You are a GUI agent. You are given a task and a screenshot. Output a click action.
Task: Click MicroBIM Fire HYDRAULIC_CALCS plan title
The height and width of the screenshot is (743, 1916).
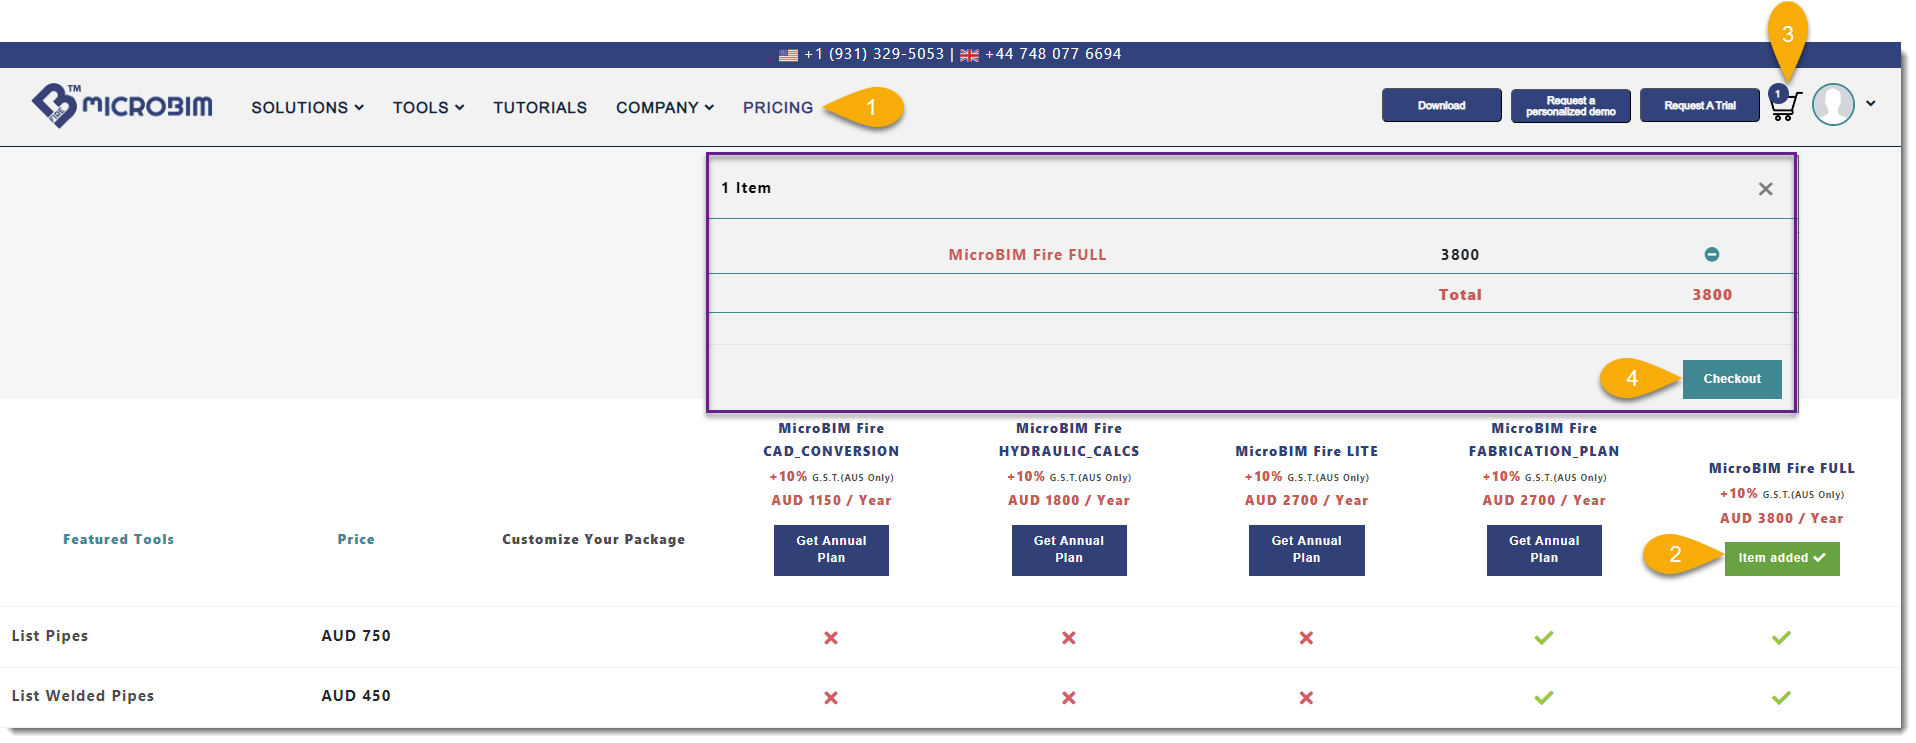pyautogui.click(x=1069, y=440)
